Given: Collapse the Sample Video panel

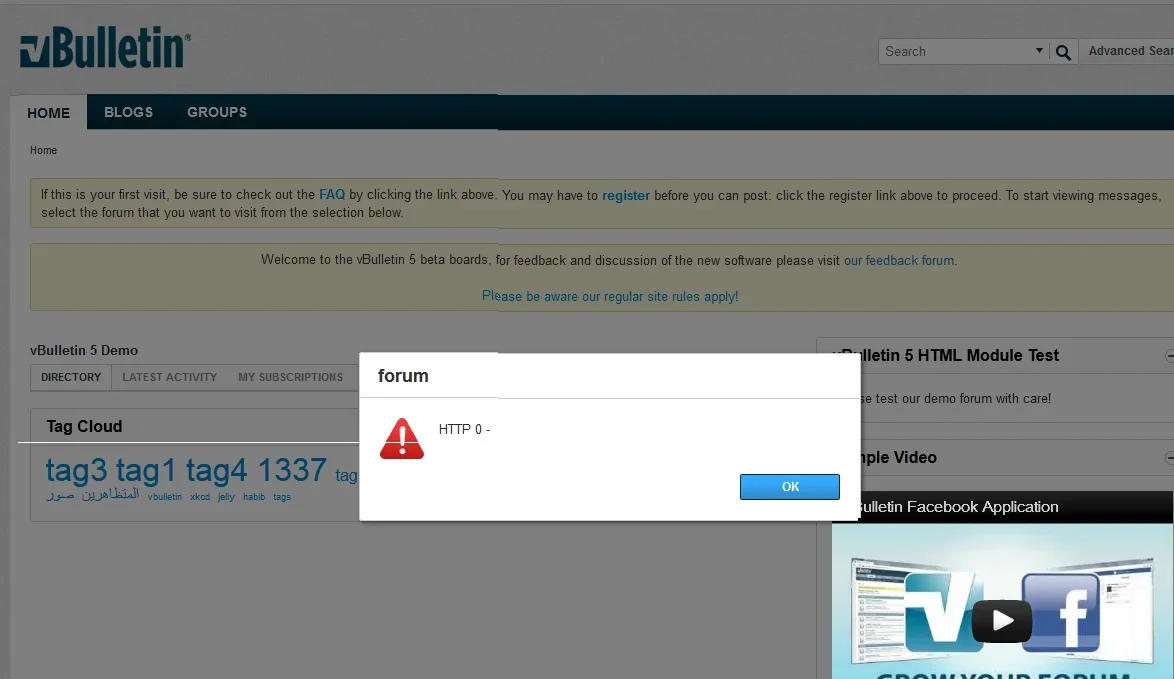Looking at the screenshot, I should (x=1170, y=457).
